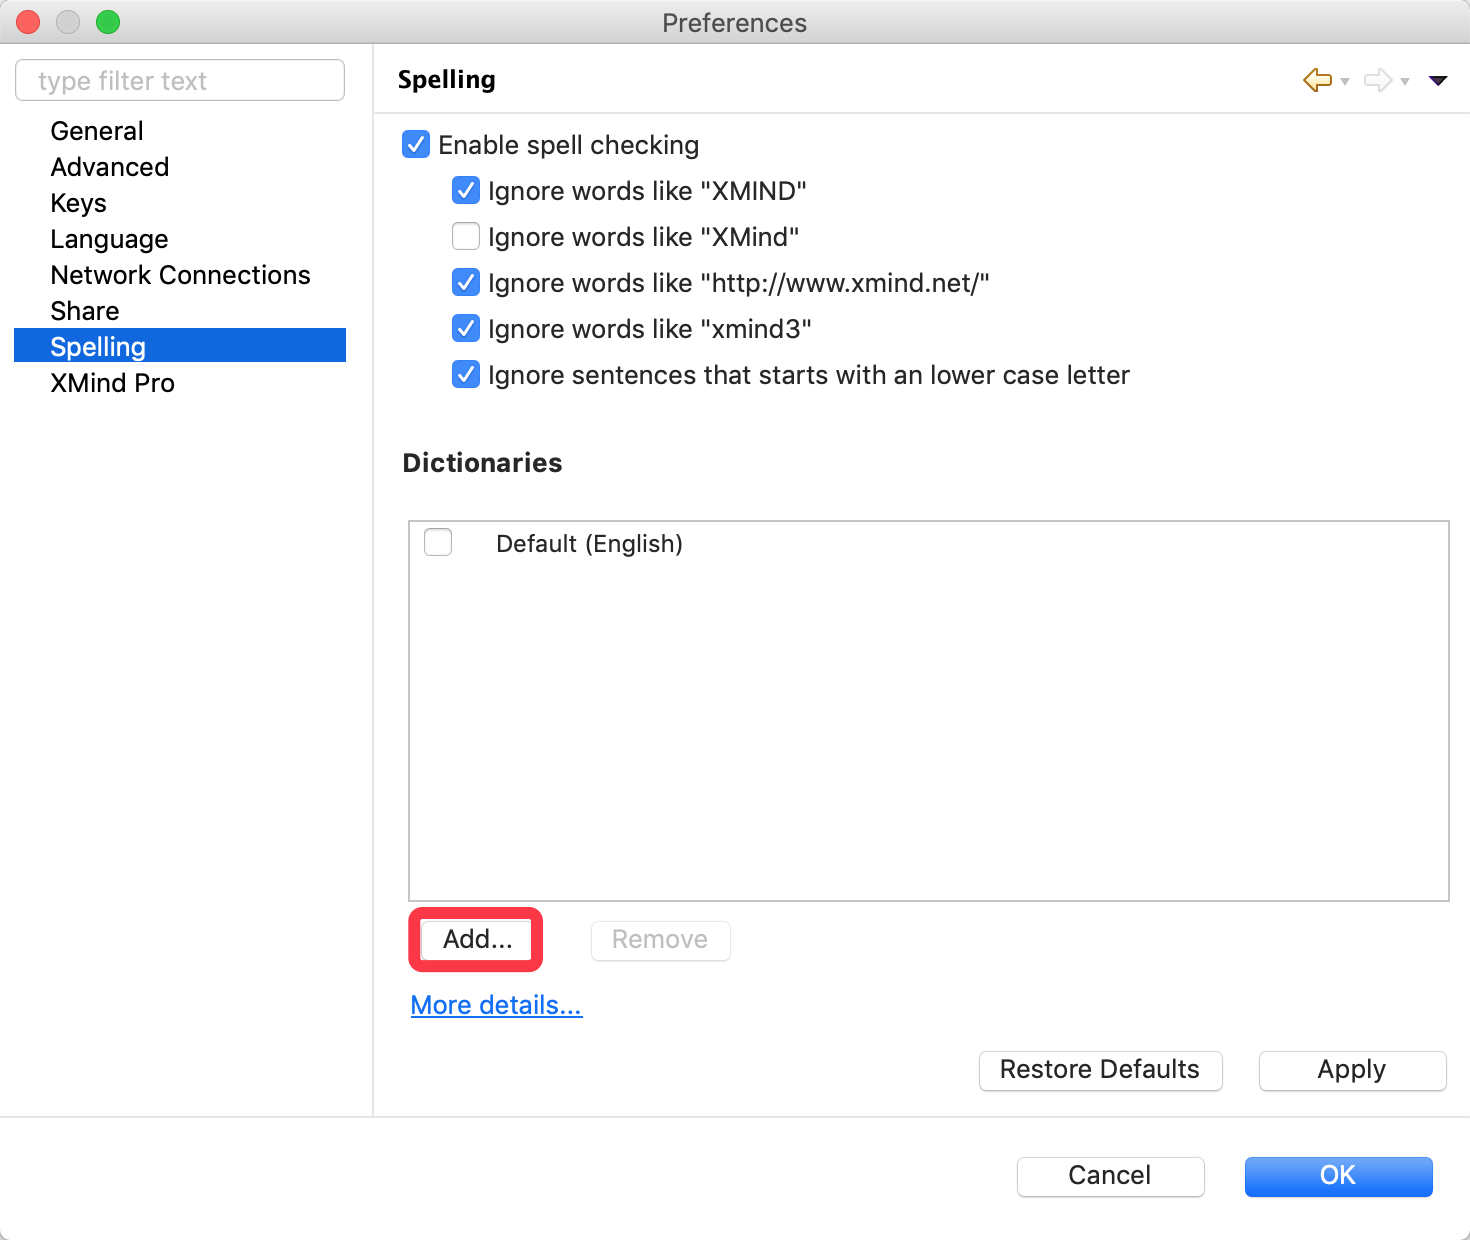
Task: Toggle Ignore words like "xmind3"
Action: [466, 328]
